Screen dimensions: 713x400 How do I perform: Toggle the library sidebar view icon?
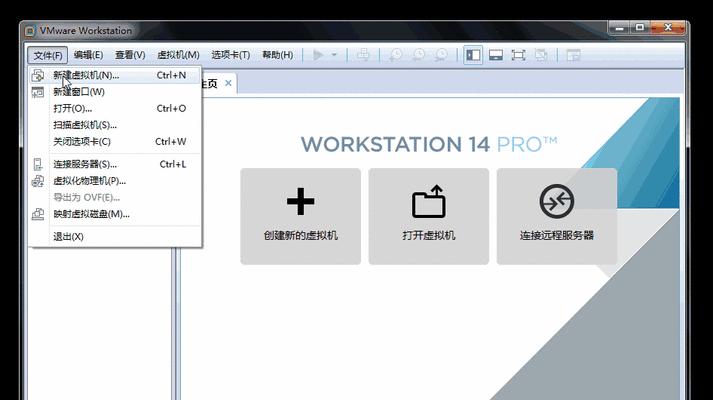473,55
